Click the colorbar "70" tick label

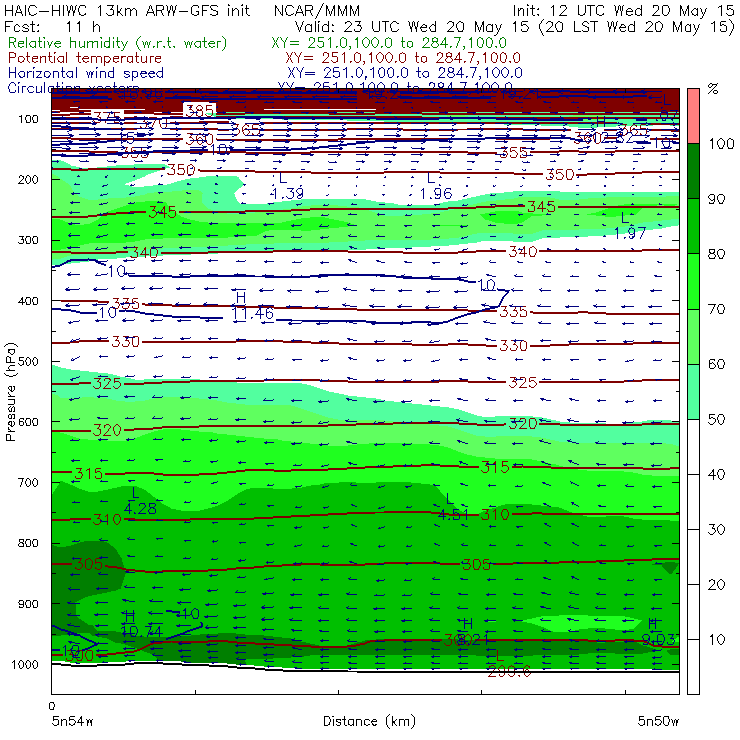[x=716, y=310]
